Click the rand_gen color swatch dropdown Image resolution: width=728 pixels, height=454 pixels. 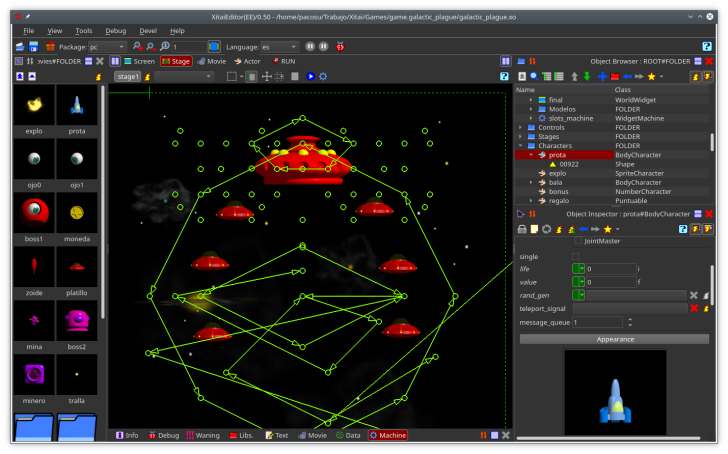click(579, 295)
